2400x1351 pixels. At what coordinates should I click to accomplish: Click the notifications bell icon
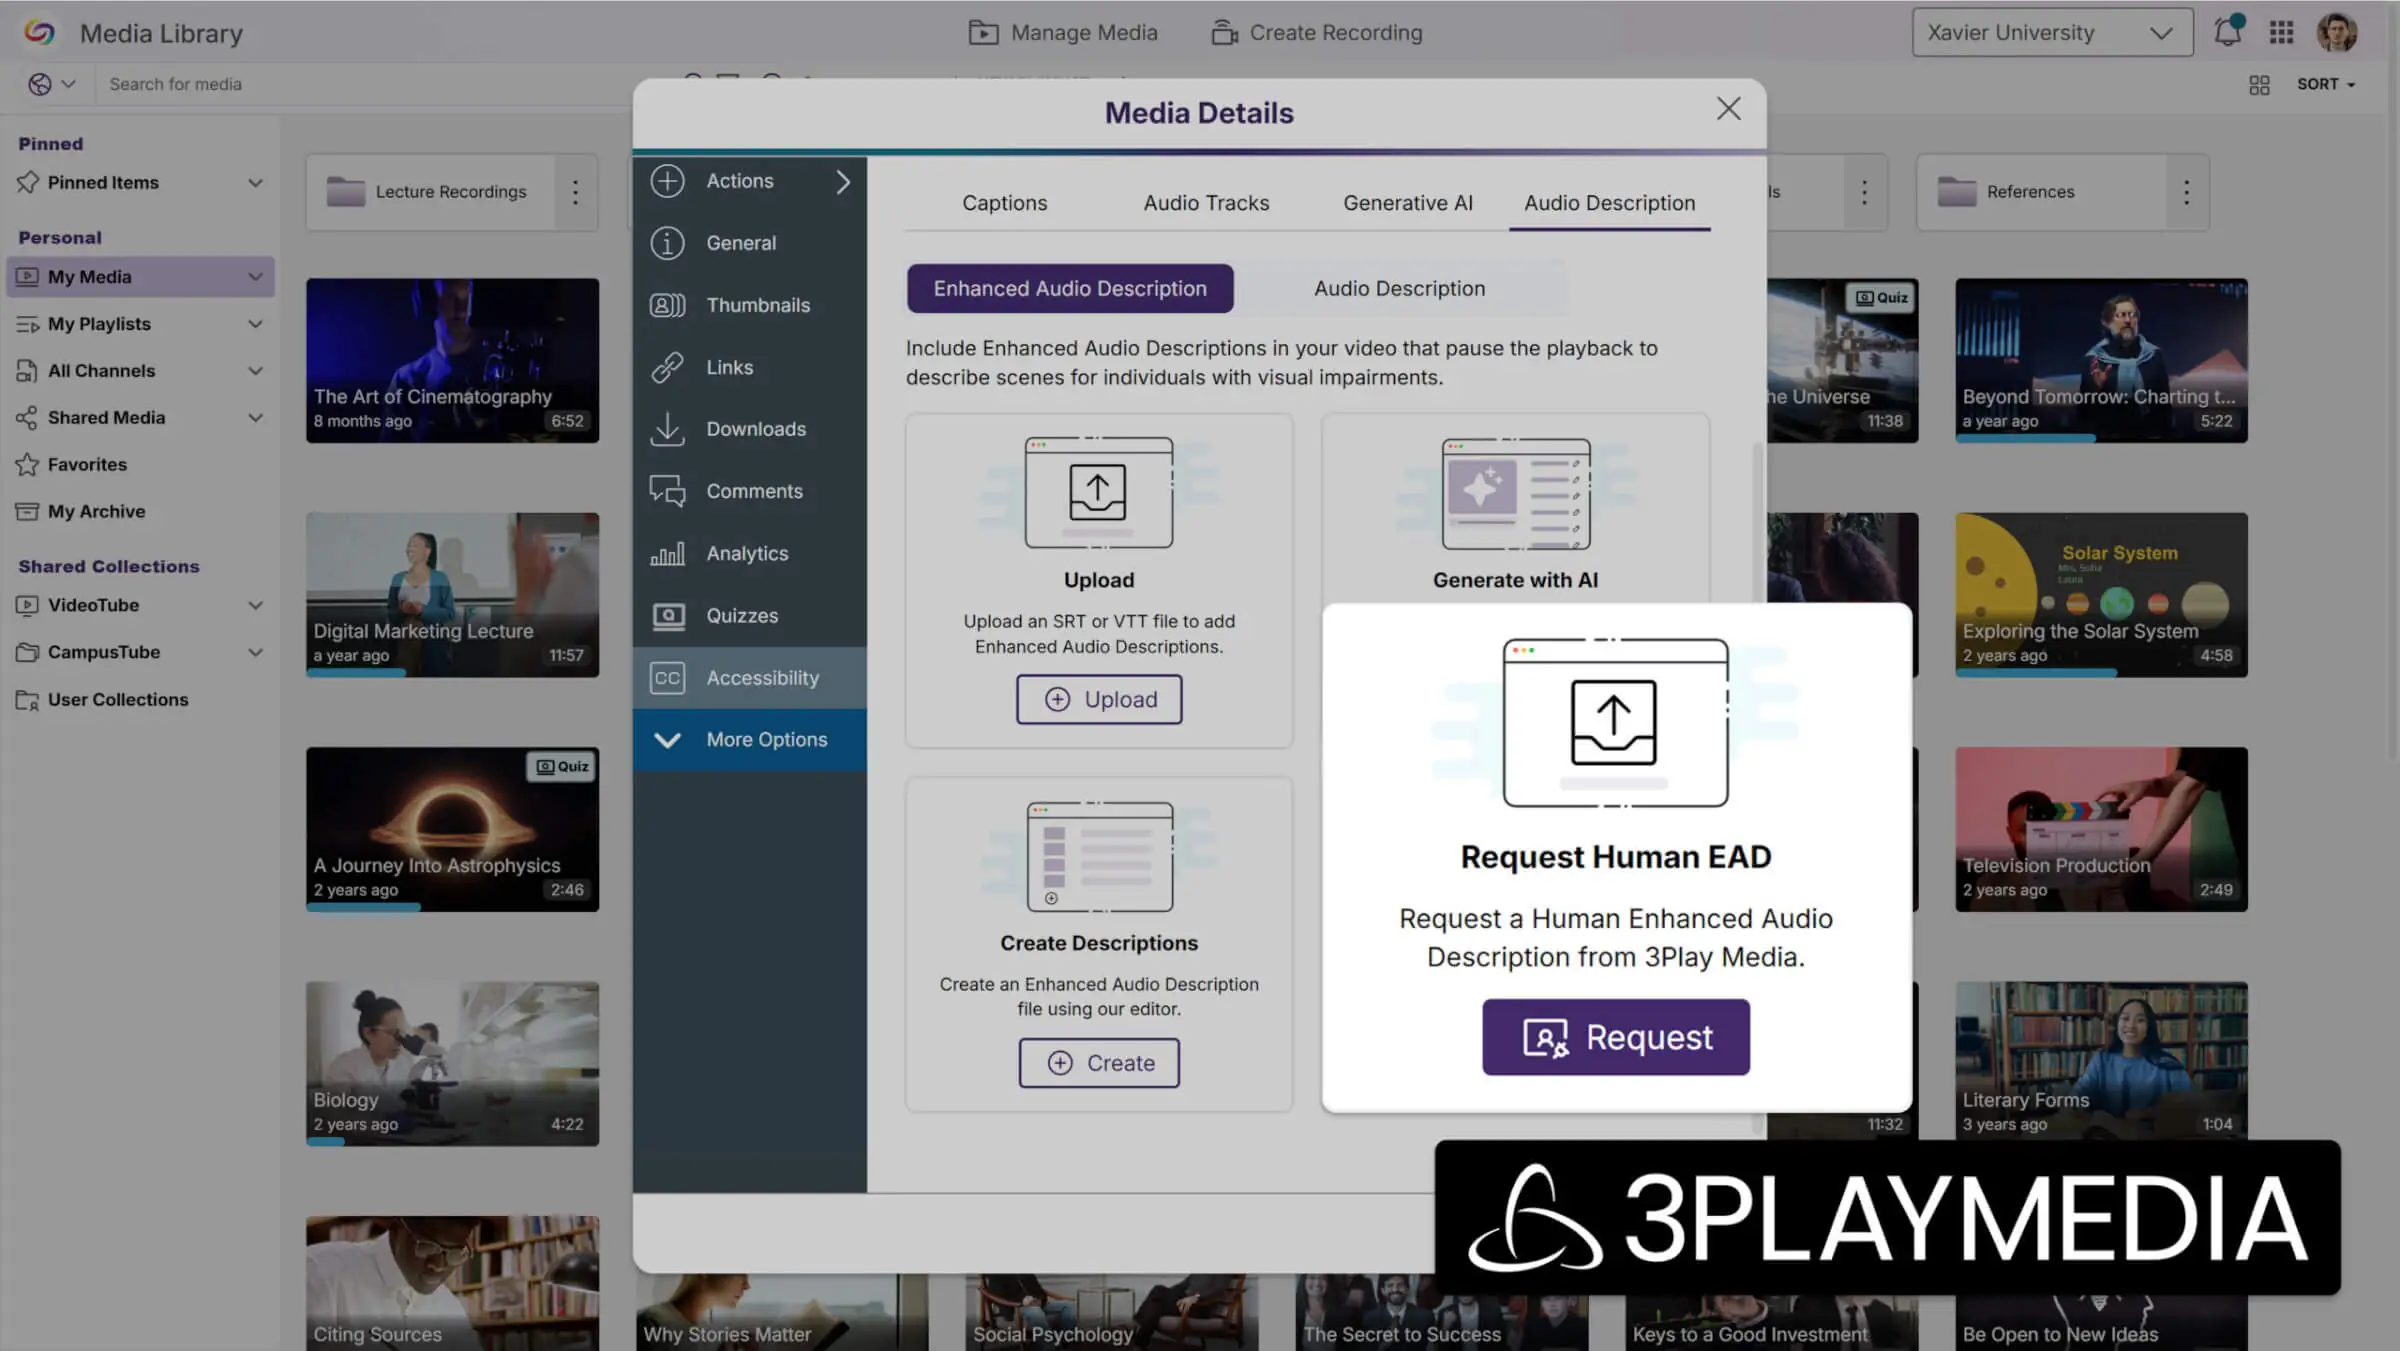tap(2227, 32)
